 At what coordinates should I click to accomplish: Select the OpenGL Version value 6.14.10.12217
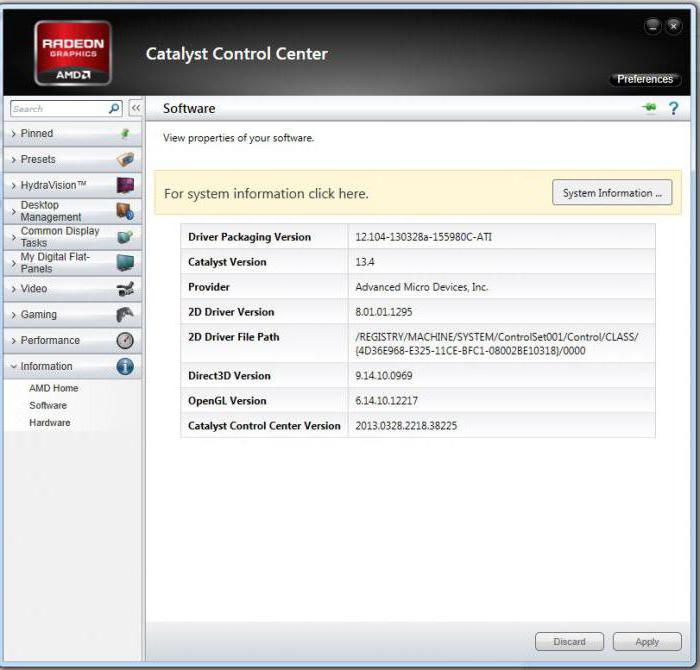[x=387, y=401]
